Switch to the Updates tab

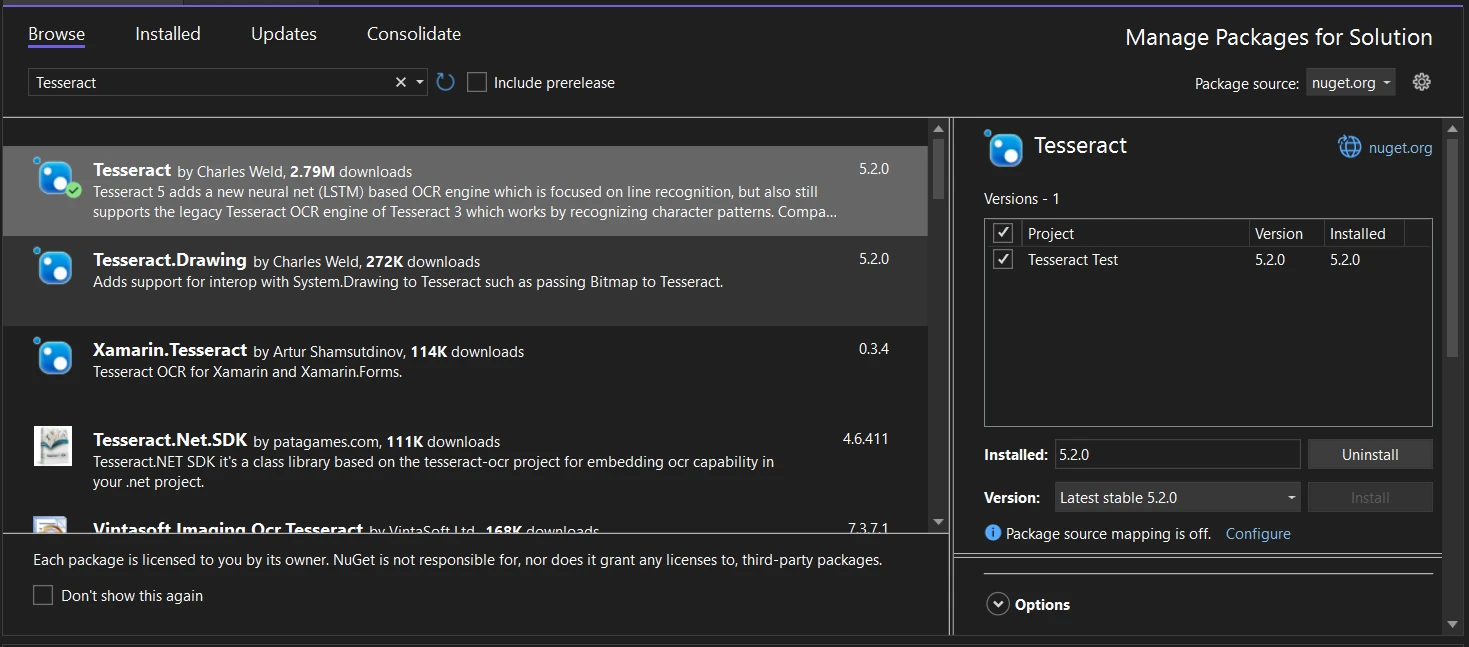284,34
